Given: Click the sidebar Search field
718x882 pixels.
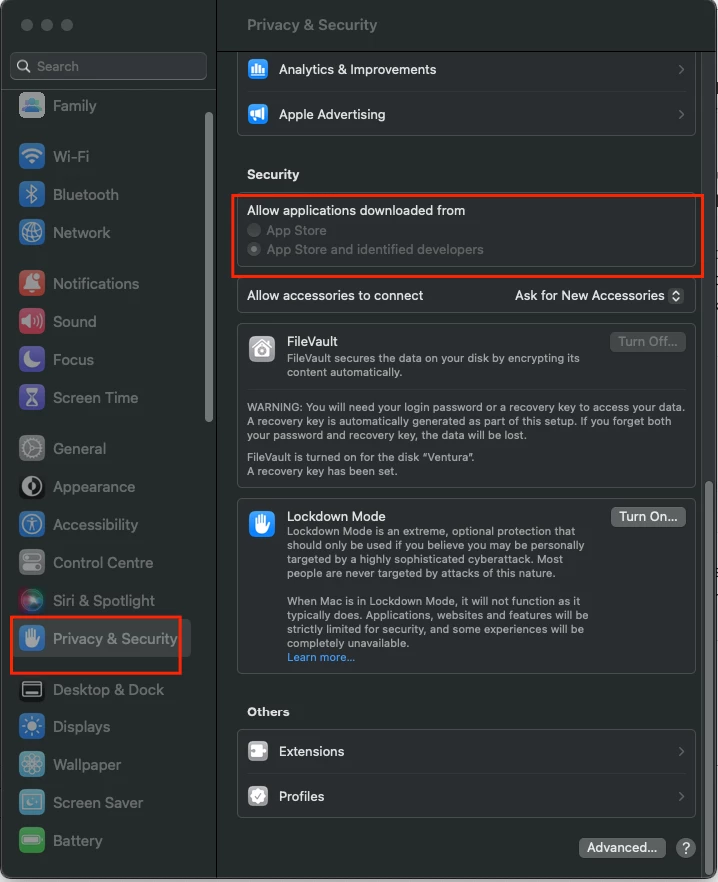Looking at the screenshot, I should (108, 66).
